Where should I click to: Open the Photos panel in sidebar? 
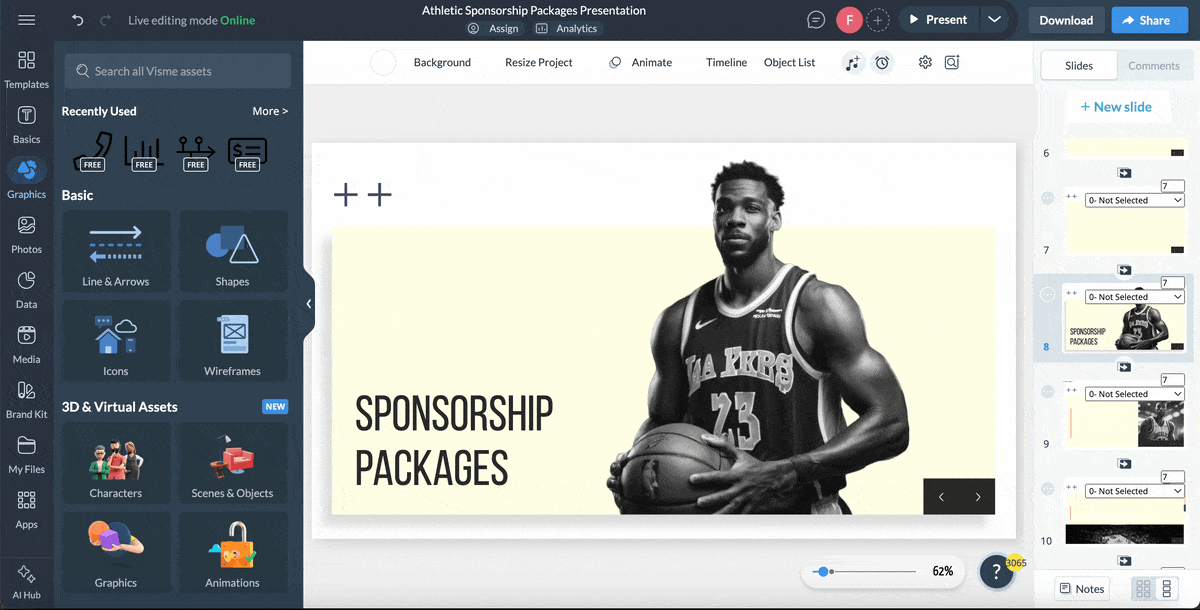[27, 234]
